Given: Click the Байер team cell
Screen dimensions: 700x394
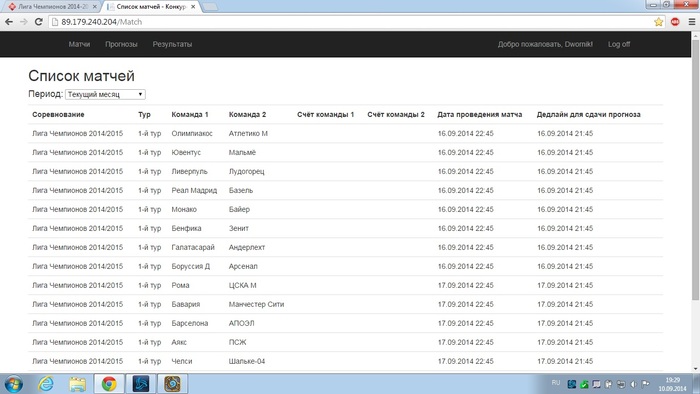Looking at the screenshot, I should 239,209.
